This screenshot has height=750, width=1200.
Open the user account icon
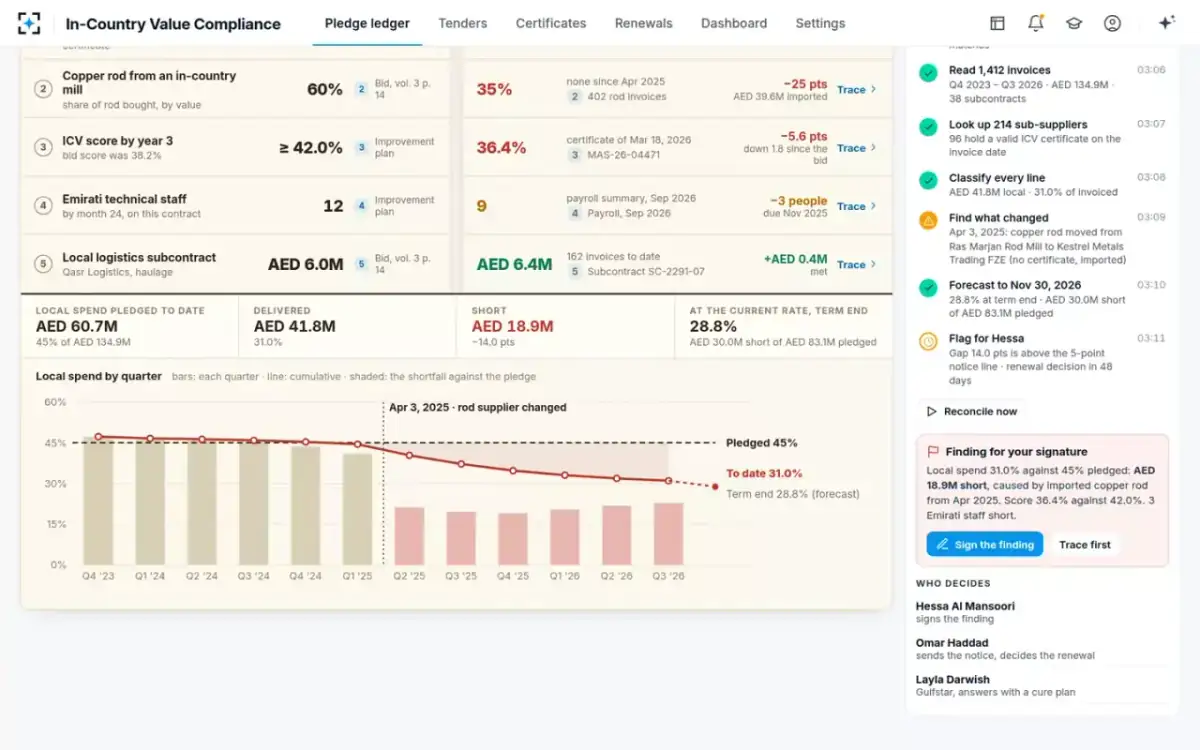[x=1112, y=23]
